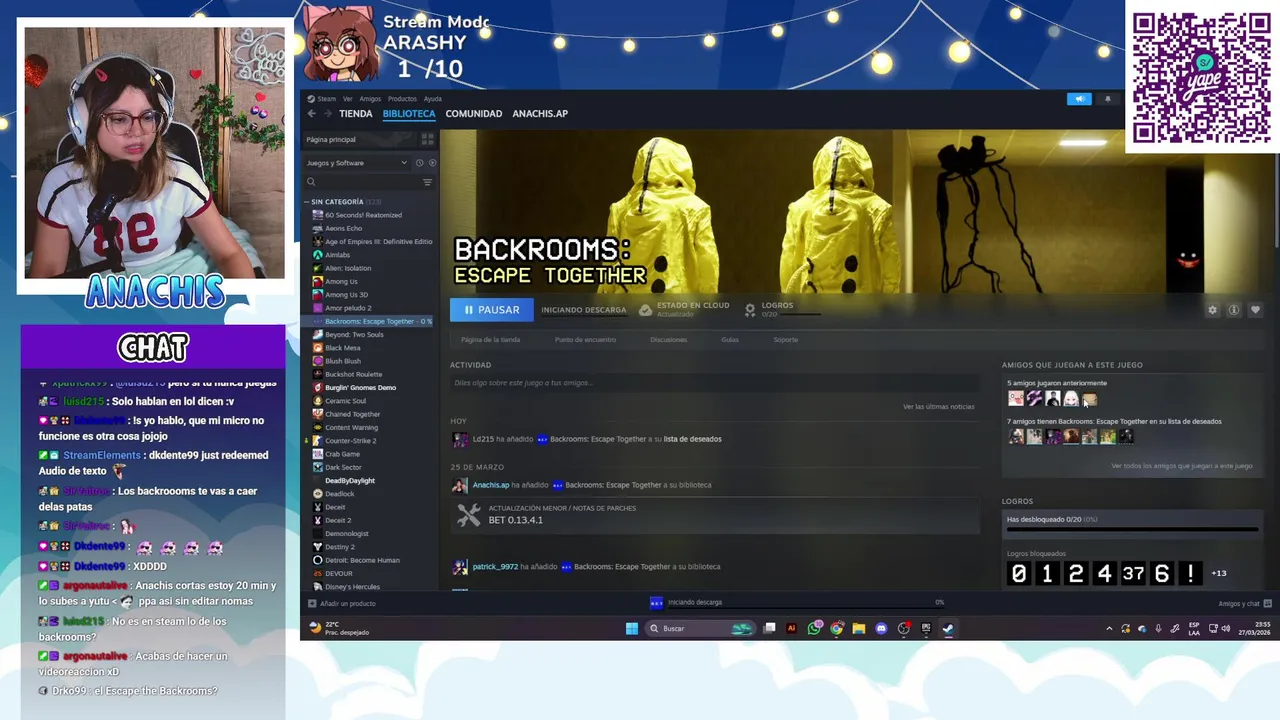Screen dimensions: 1280x720
Task: Show recent games via clock icon
Action: click(x=419, y=163)
